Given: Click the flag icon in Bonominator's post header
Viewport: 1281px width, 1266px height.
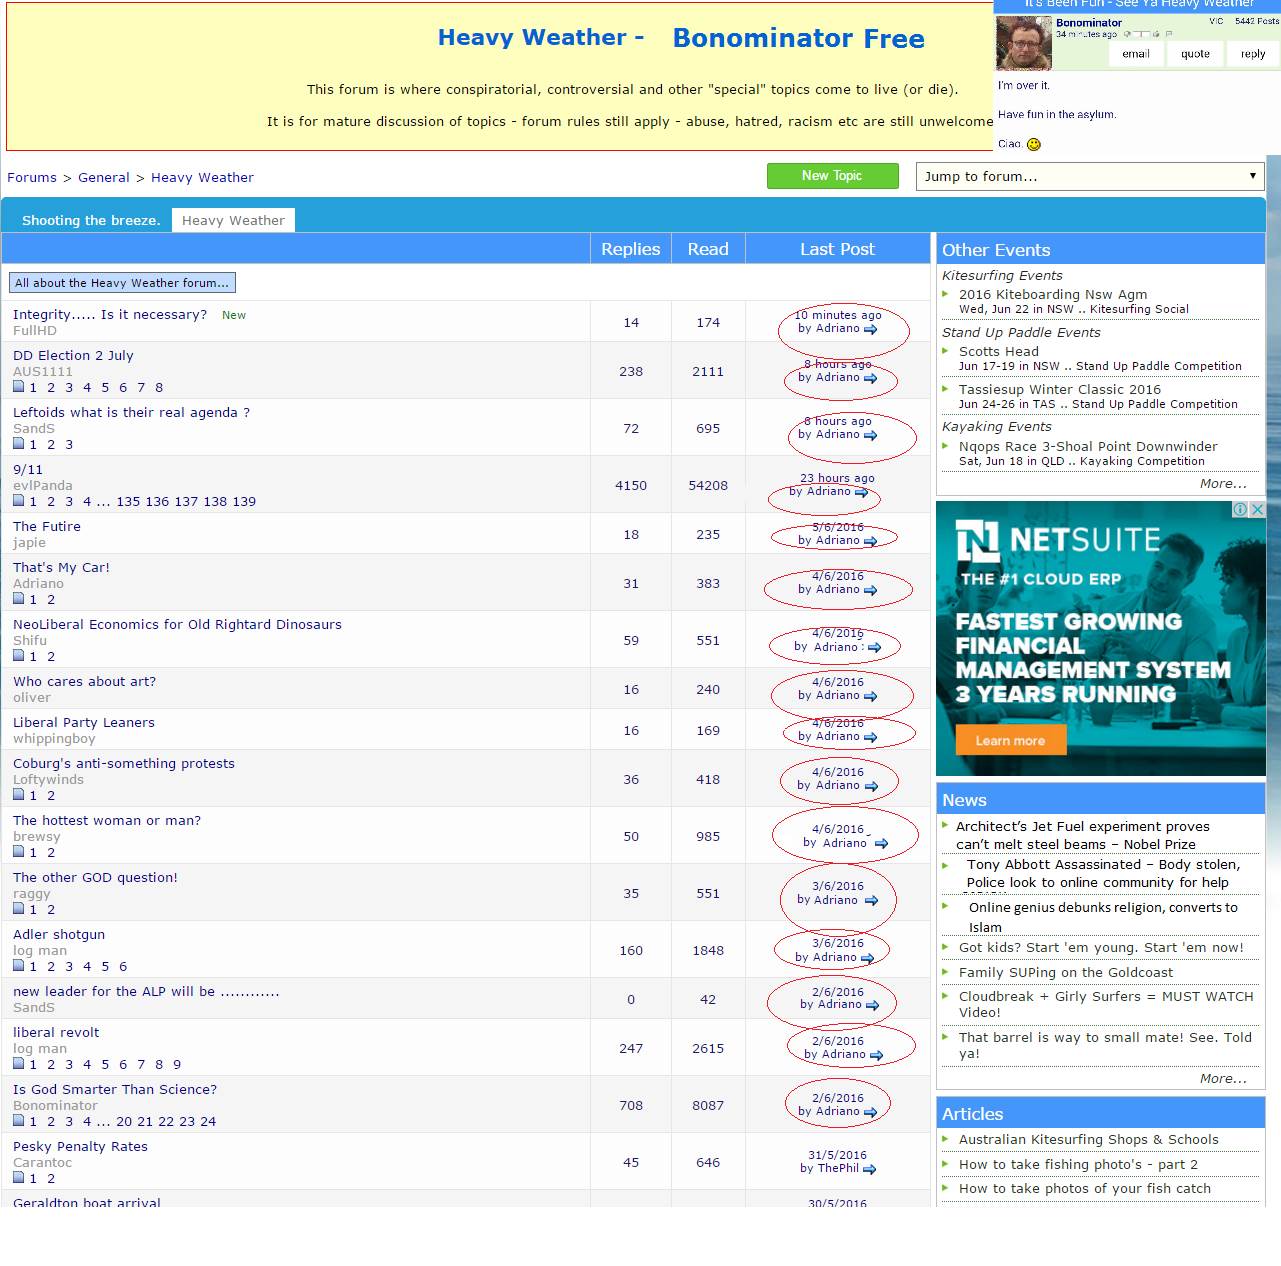Looking at the screenshot, I should (1168, 34).
